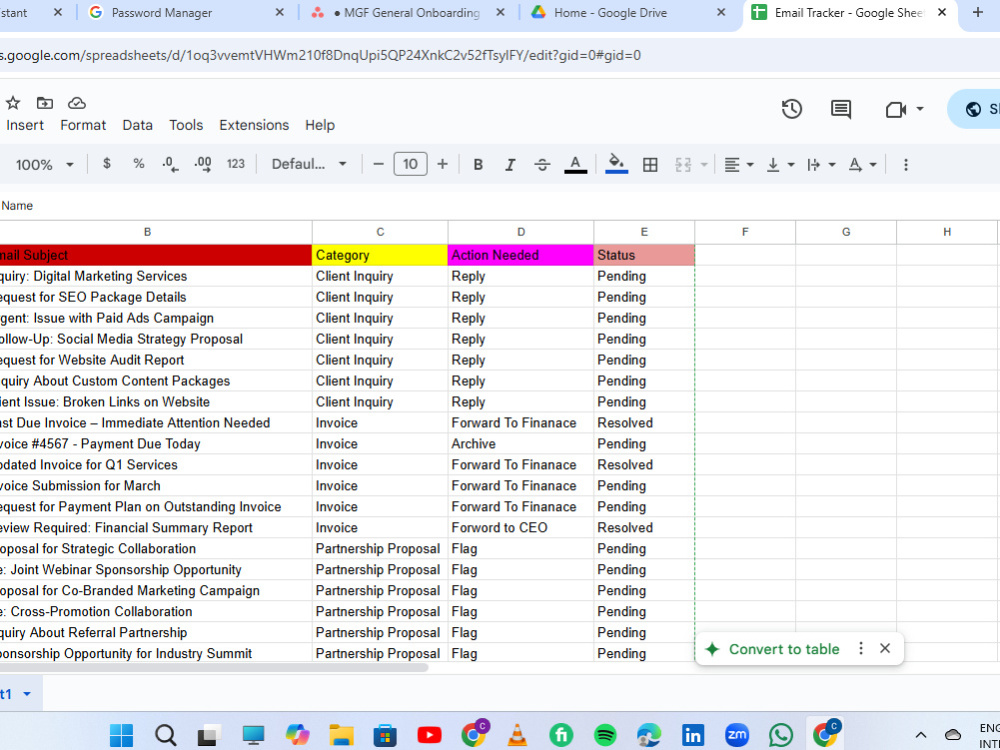1000x750 pixels.
Task: Click the Move to folder icon
Action: [x=45, y=103]
